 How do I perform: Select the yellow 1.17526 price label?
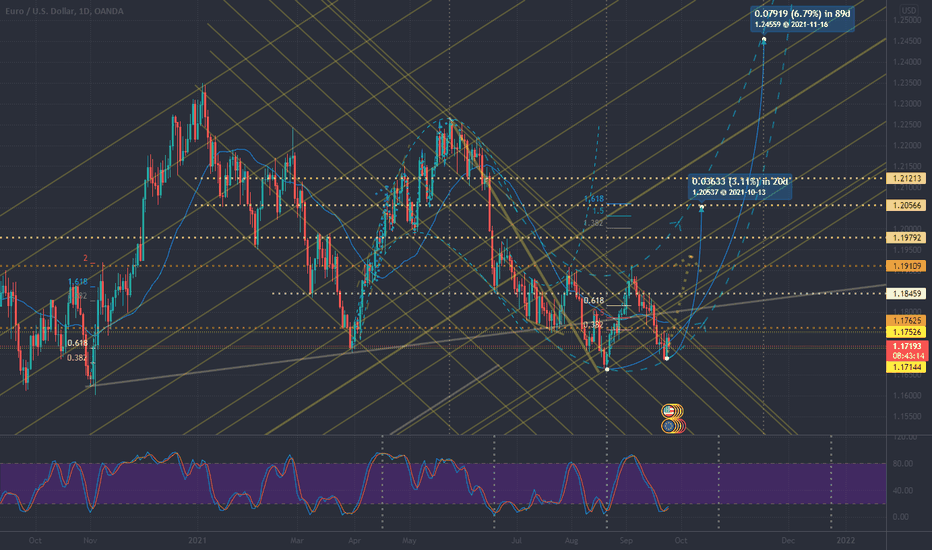tap(906, 332)
